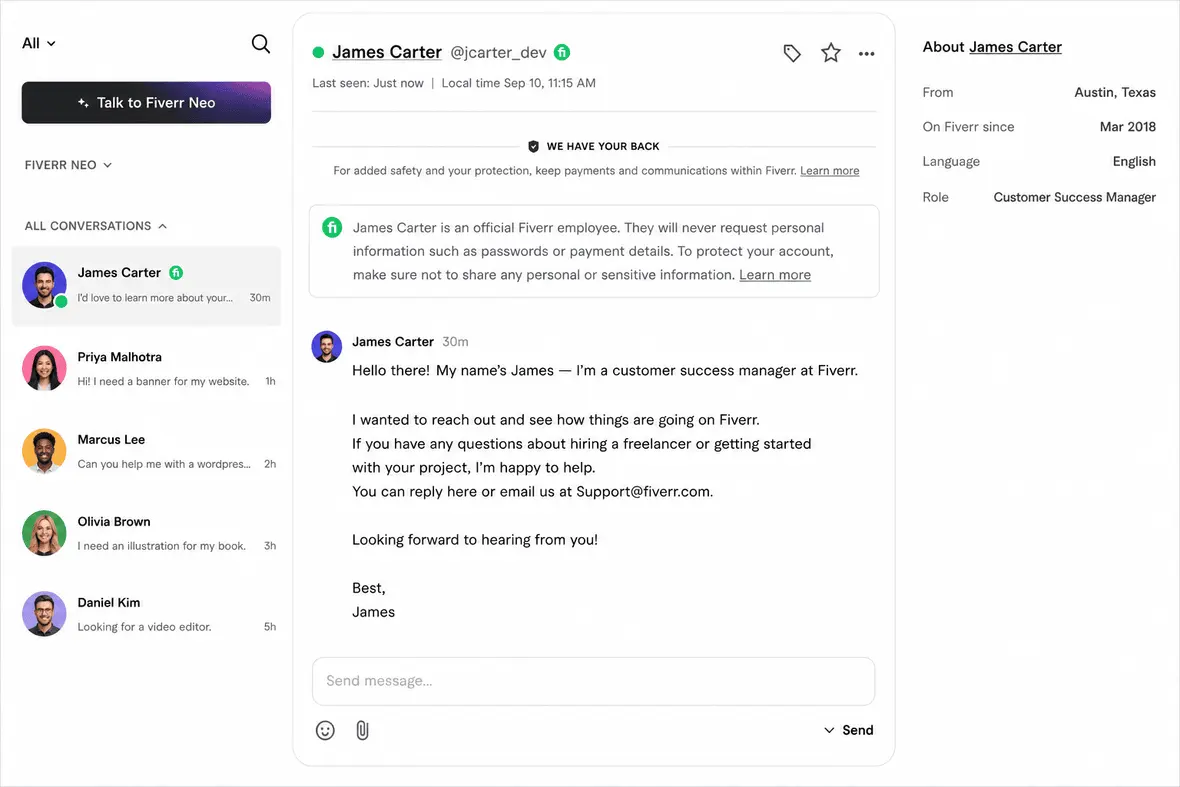Click the English language value

pos(1134,162)
